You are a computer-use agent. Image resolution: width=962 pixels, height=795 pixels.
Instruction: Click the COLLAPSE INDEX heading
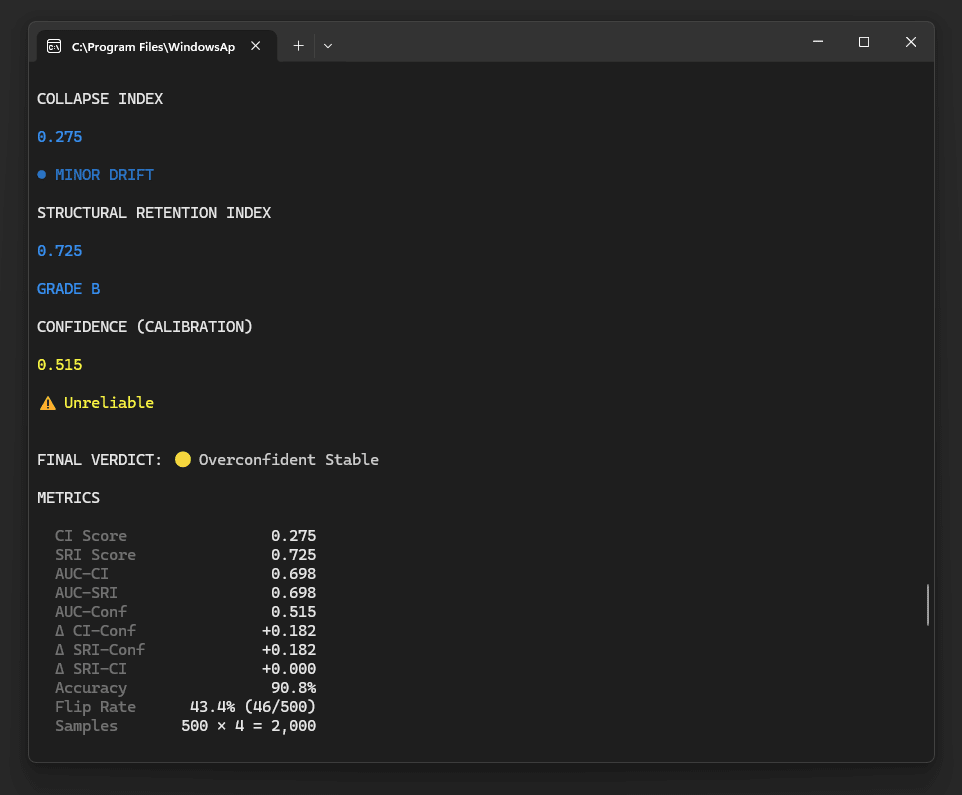point(100,99)
